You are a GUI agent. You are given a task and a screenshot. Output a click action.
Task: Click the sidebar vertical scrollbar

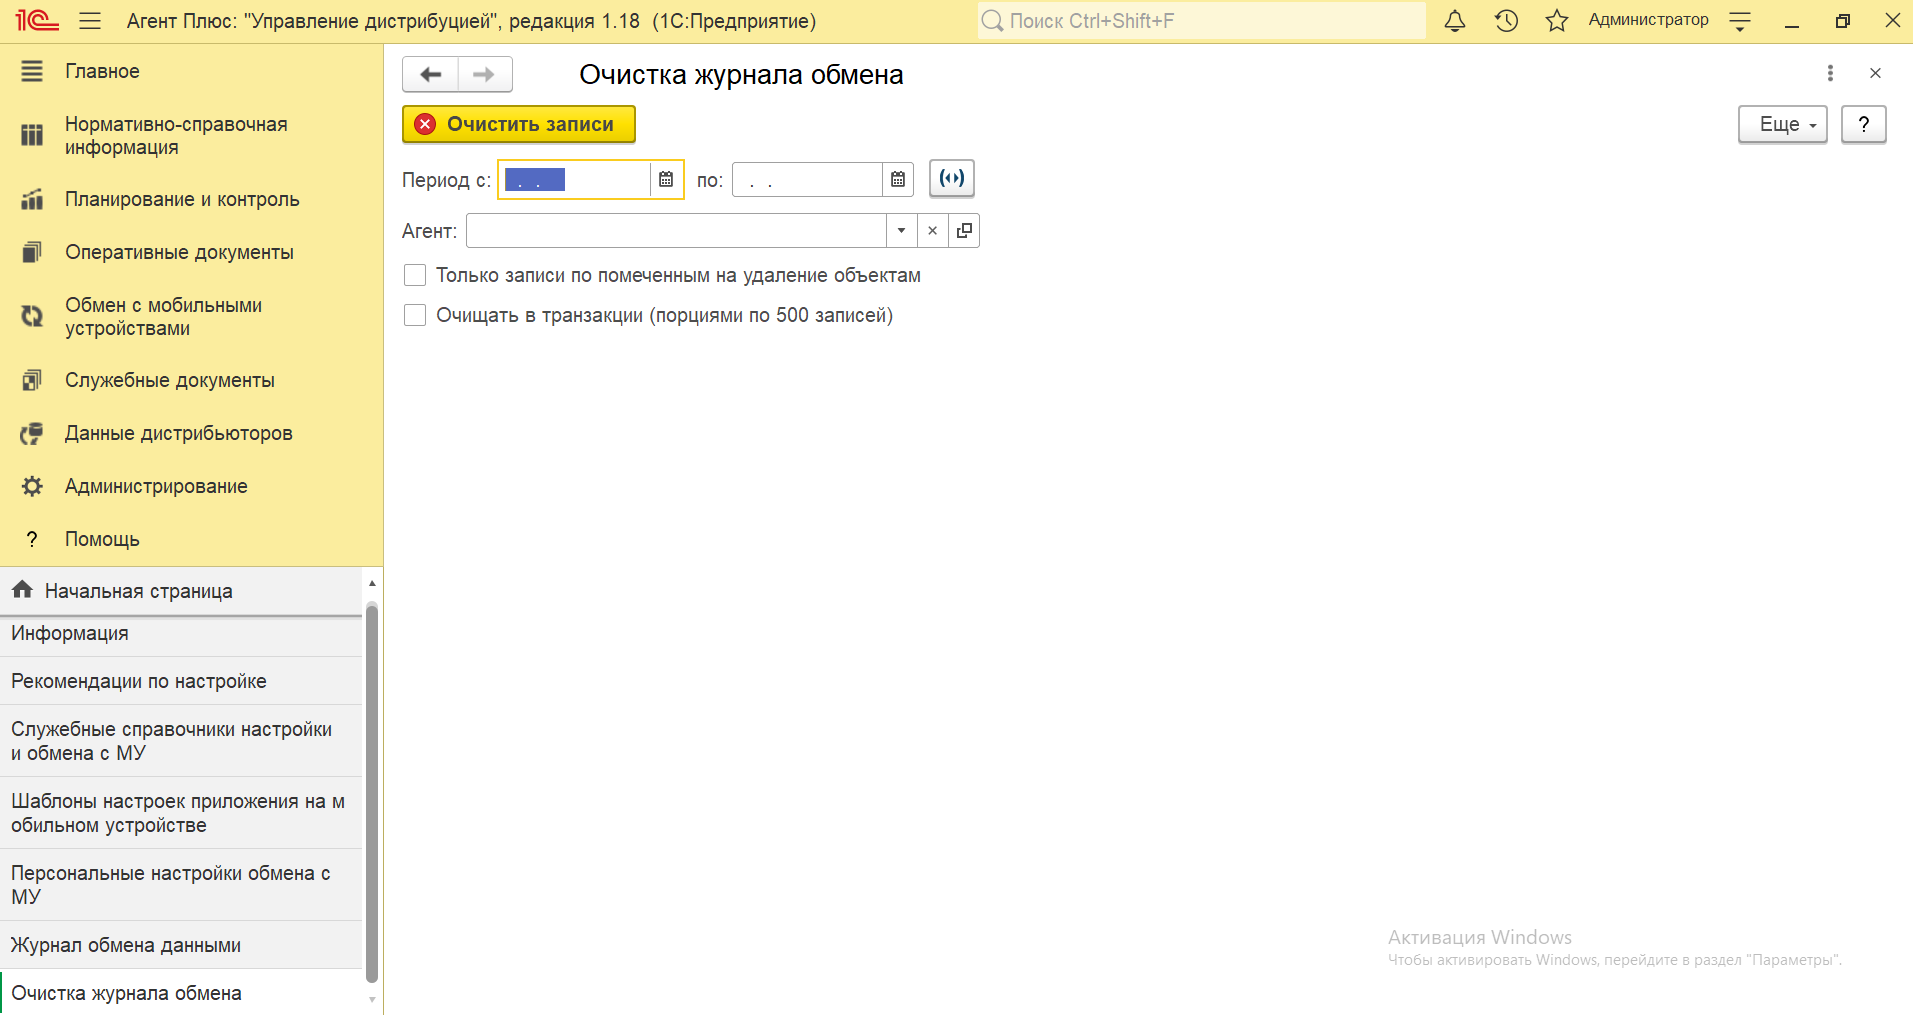pos(372,790)
